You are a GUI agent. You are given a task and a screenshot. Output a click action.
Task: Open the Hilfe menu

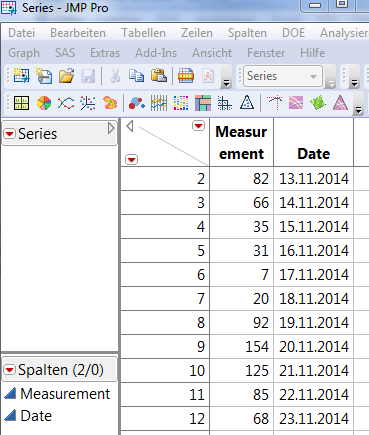(313, 53)
